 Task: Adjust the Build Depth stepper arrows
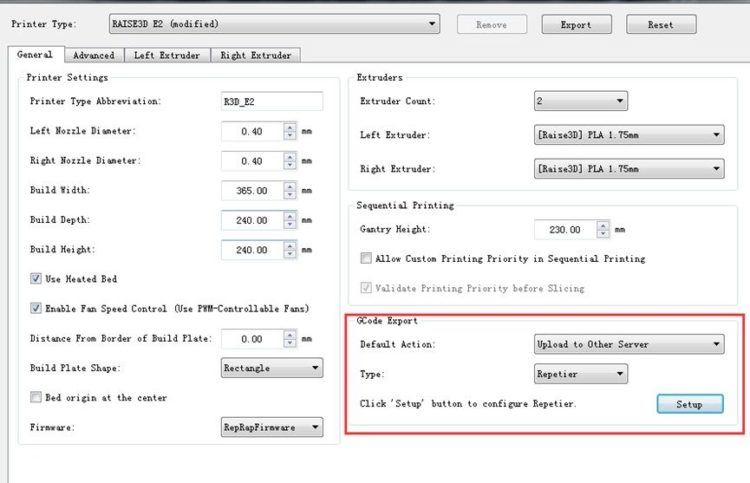click(290, 220)
